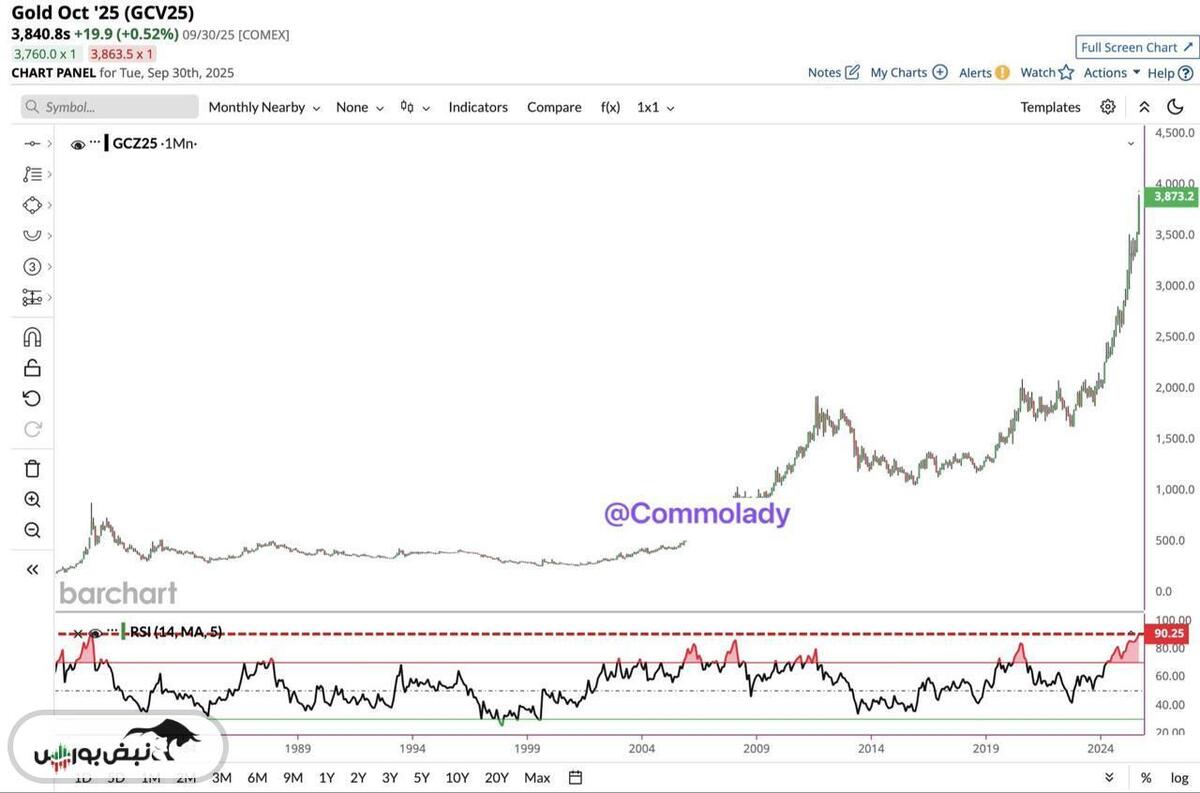Click the Full Screen Chart button

[1136, 47]
